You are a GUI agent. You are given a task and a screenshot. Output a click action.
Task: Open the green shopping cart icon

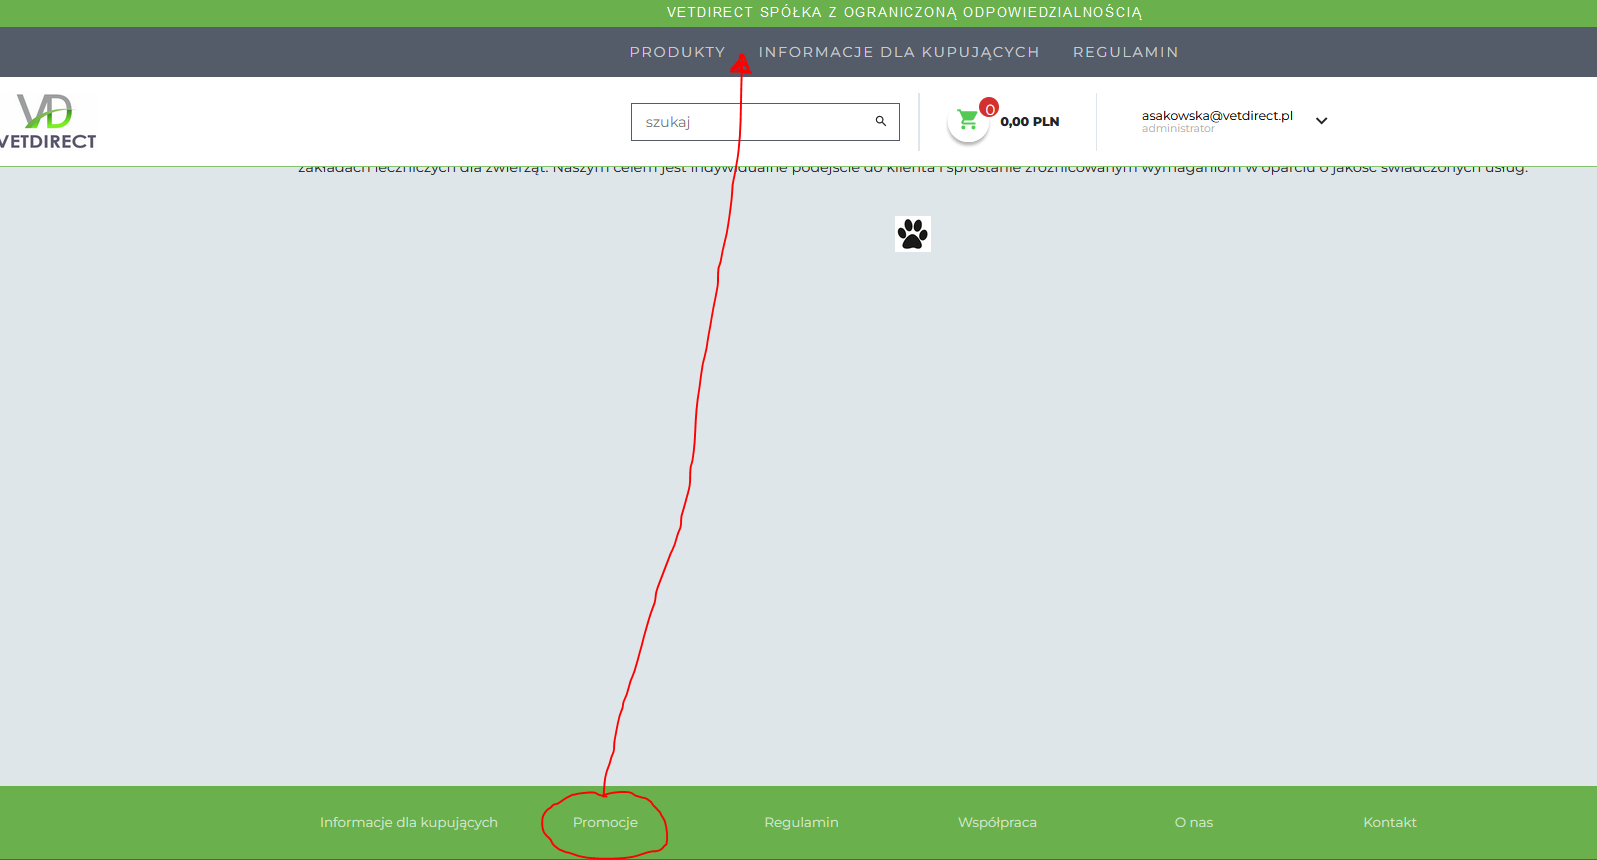coord(967,121)
